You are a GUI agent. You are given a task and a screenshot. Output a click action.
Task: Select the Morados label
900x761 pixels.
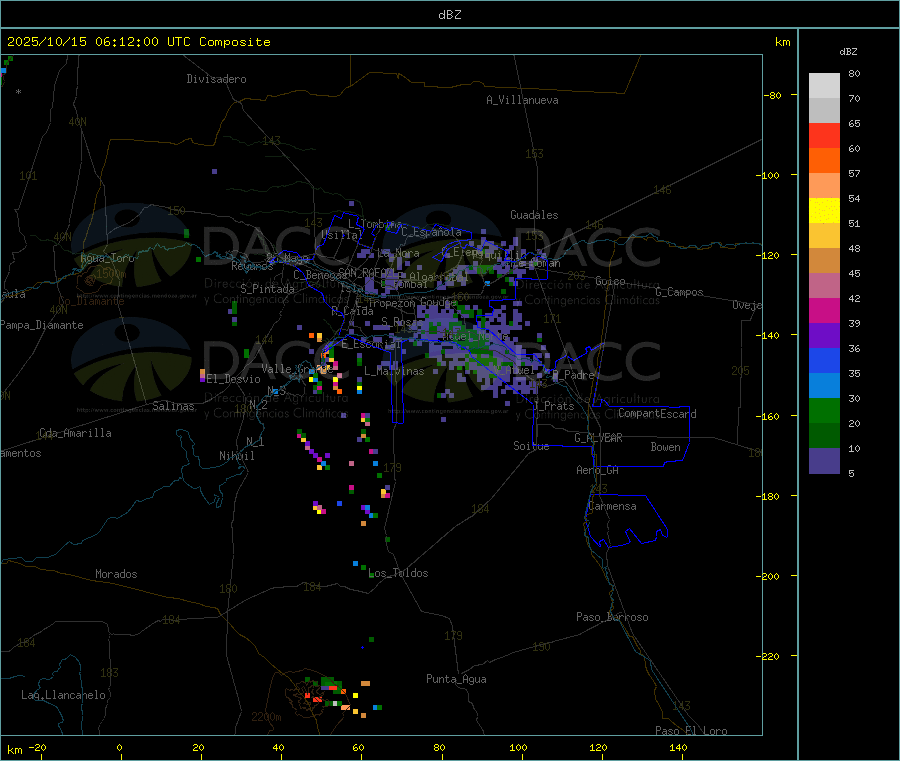pos(117,574)
